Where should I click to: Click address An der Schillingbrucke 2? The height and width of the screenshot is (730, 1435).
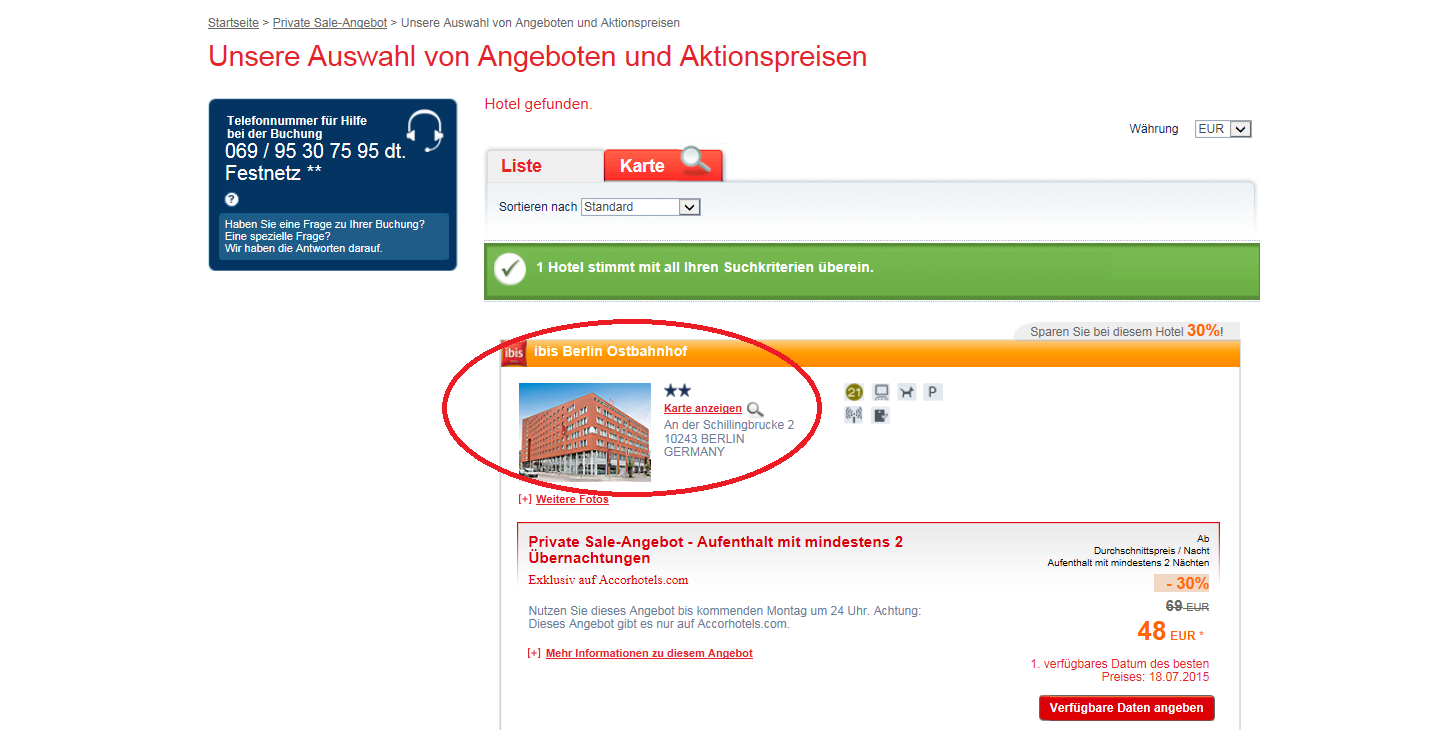(x=729, y=425)
